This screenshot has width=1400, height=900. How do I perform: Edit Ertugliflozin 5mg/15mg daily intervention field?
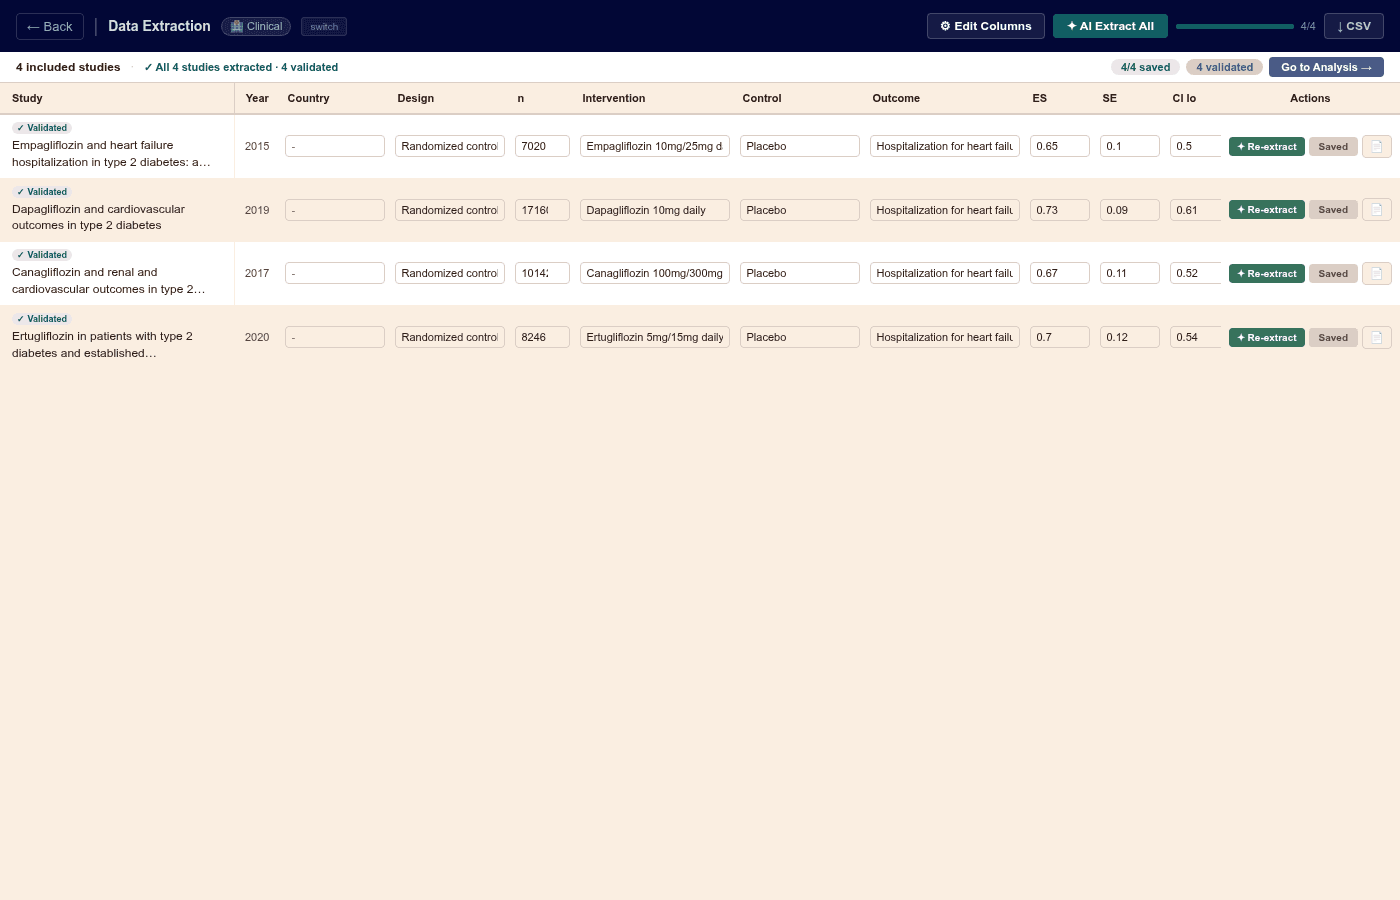[655, 337]
